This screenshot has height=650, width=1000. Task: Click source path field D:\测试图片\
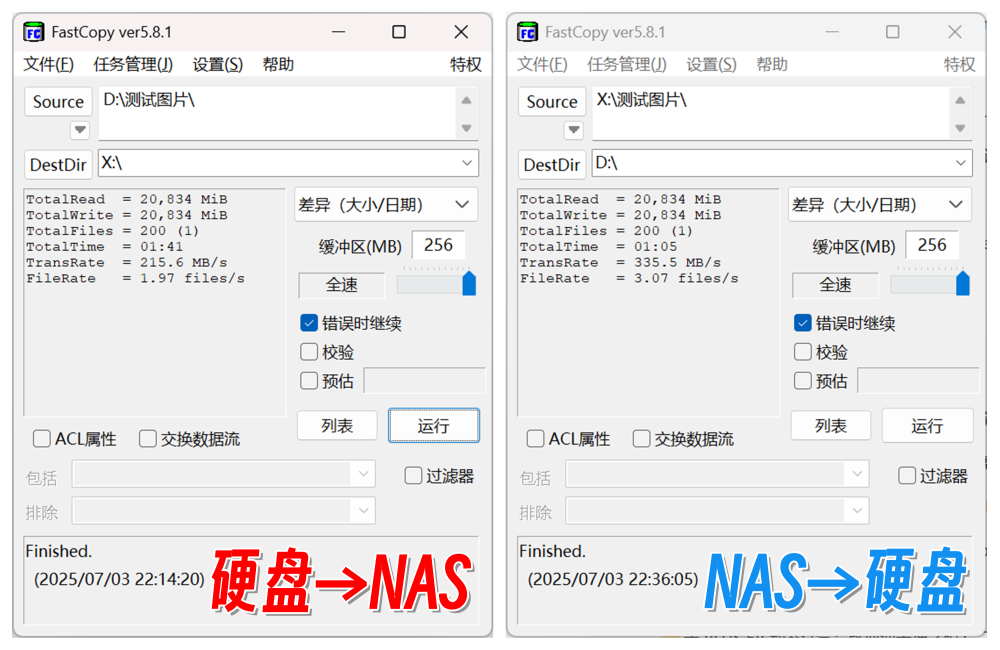tap(277, 114)
